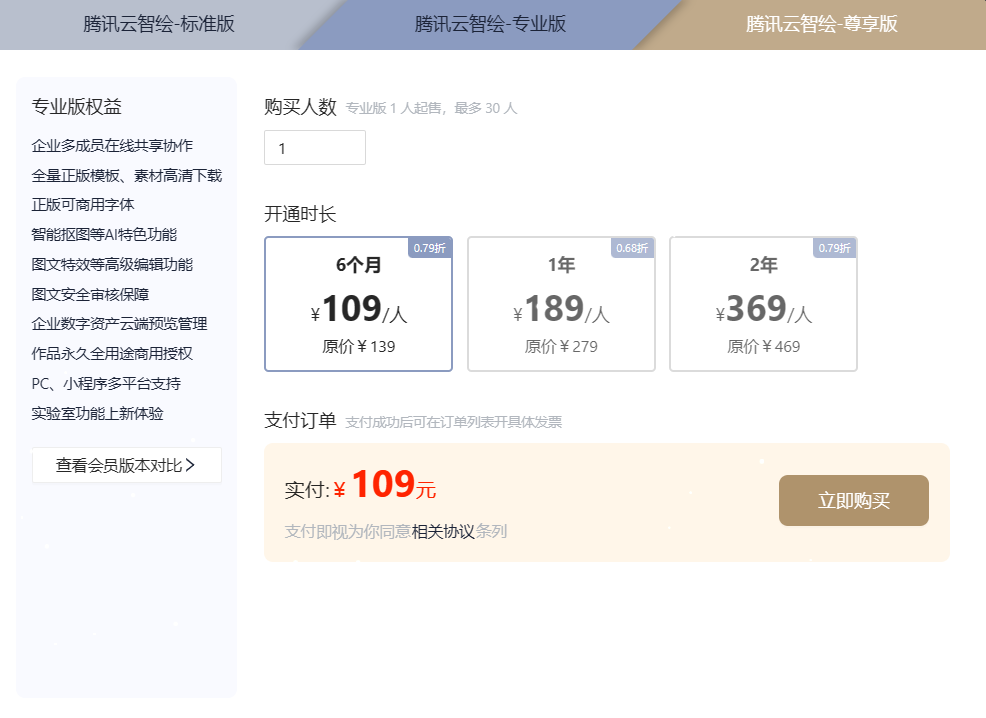Click 全量正版模板、素材高清下载 benefit text
This screenshot has height=718, width=986.
[126, 175]
